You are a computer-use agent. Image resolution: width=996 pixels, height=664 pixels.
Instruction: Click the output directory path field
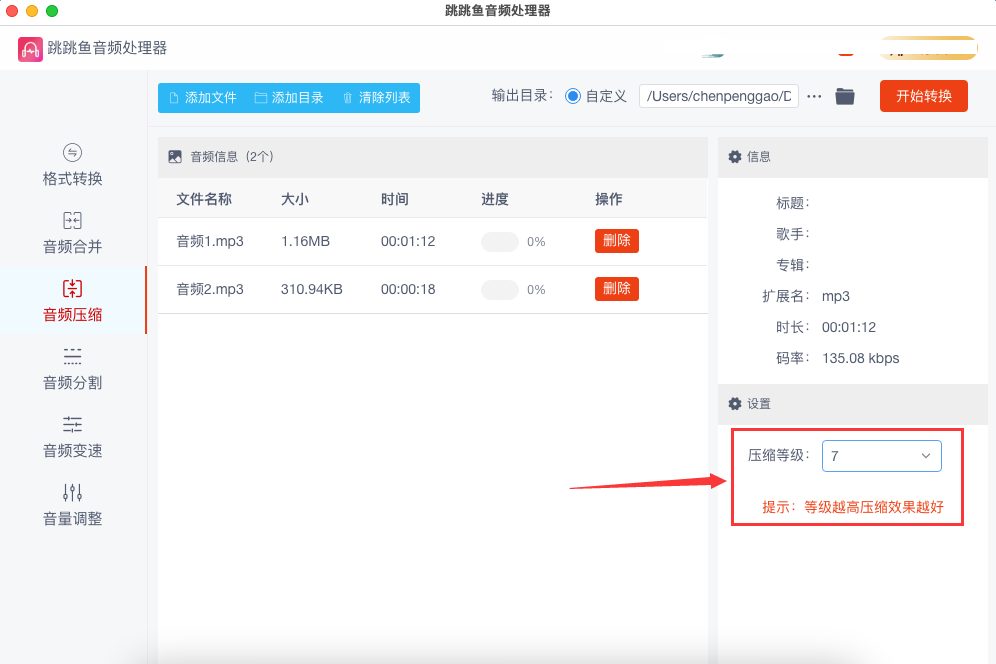click(718, 97)
